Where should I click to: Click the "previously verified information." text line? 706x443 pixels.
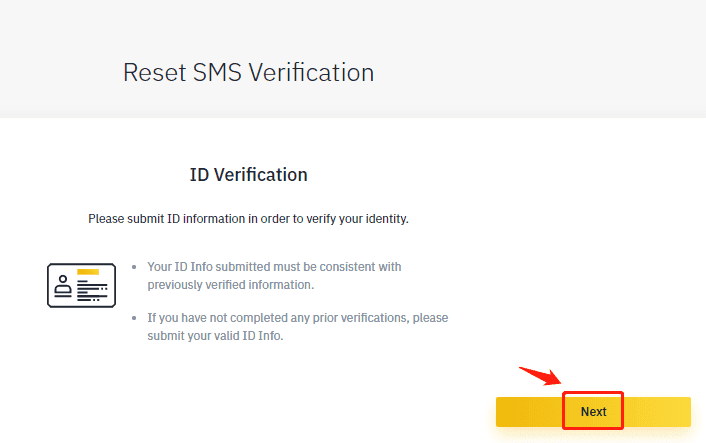coord(230,285)
